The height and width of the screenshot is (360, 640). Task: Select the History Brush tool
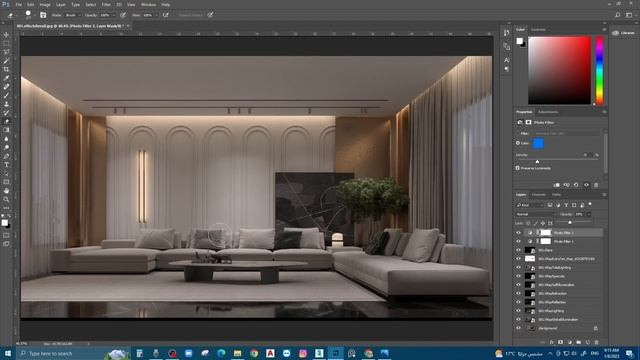[7, 113]
